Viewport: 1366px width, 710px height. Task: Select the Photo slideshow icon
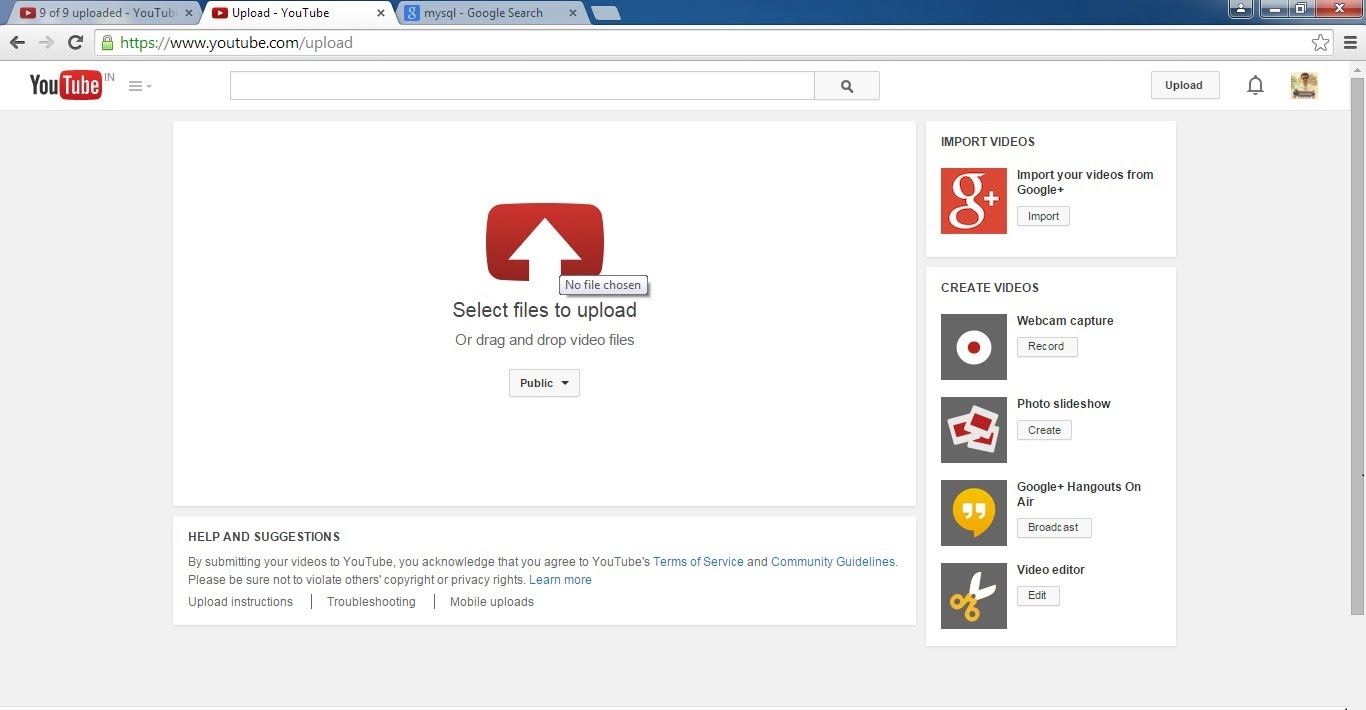(973, 430)
